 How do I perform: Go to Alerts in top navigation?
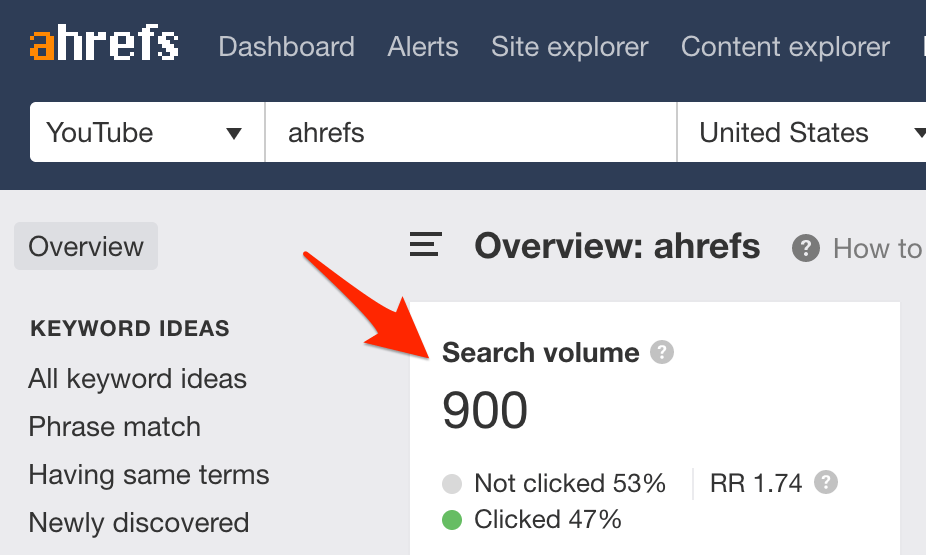coord(423,47)
